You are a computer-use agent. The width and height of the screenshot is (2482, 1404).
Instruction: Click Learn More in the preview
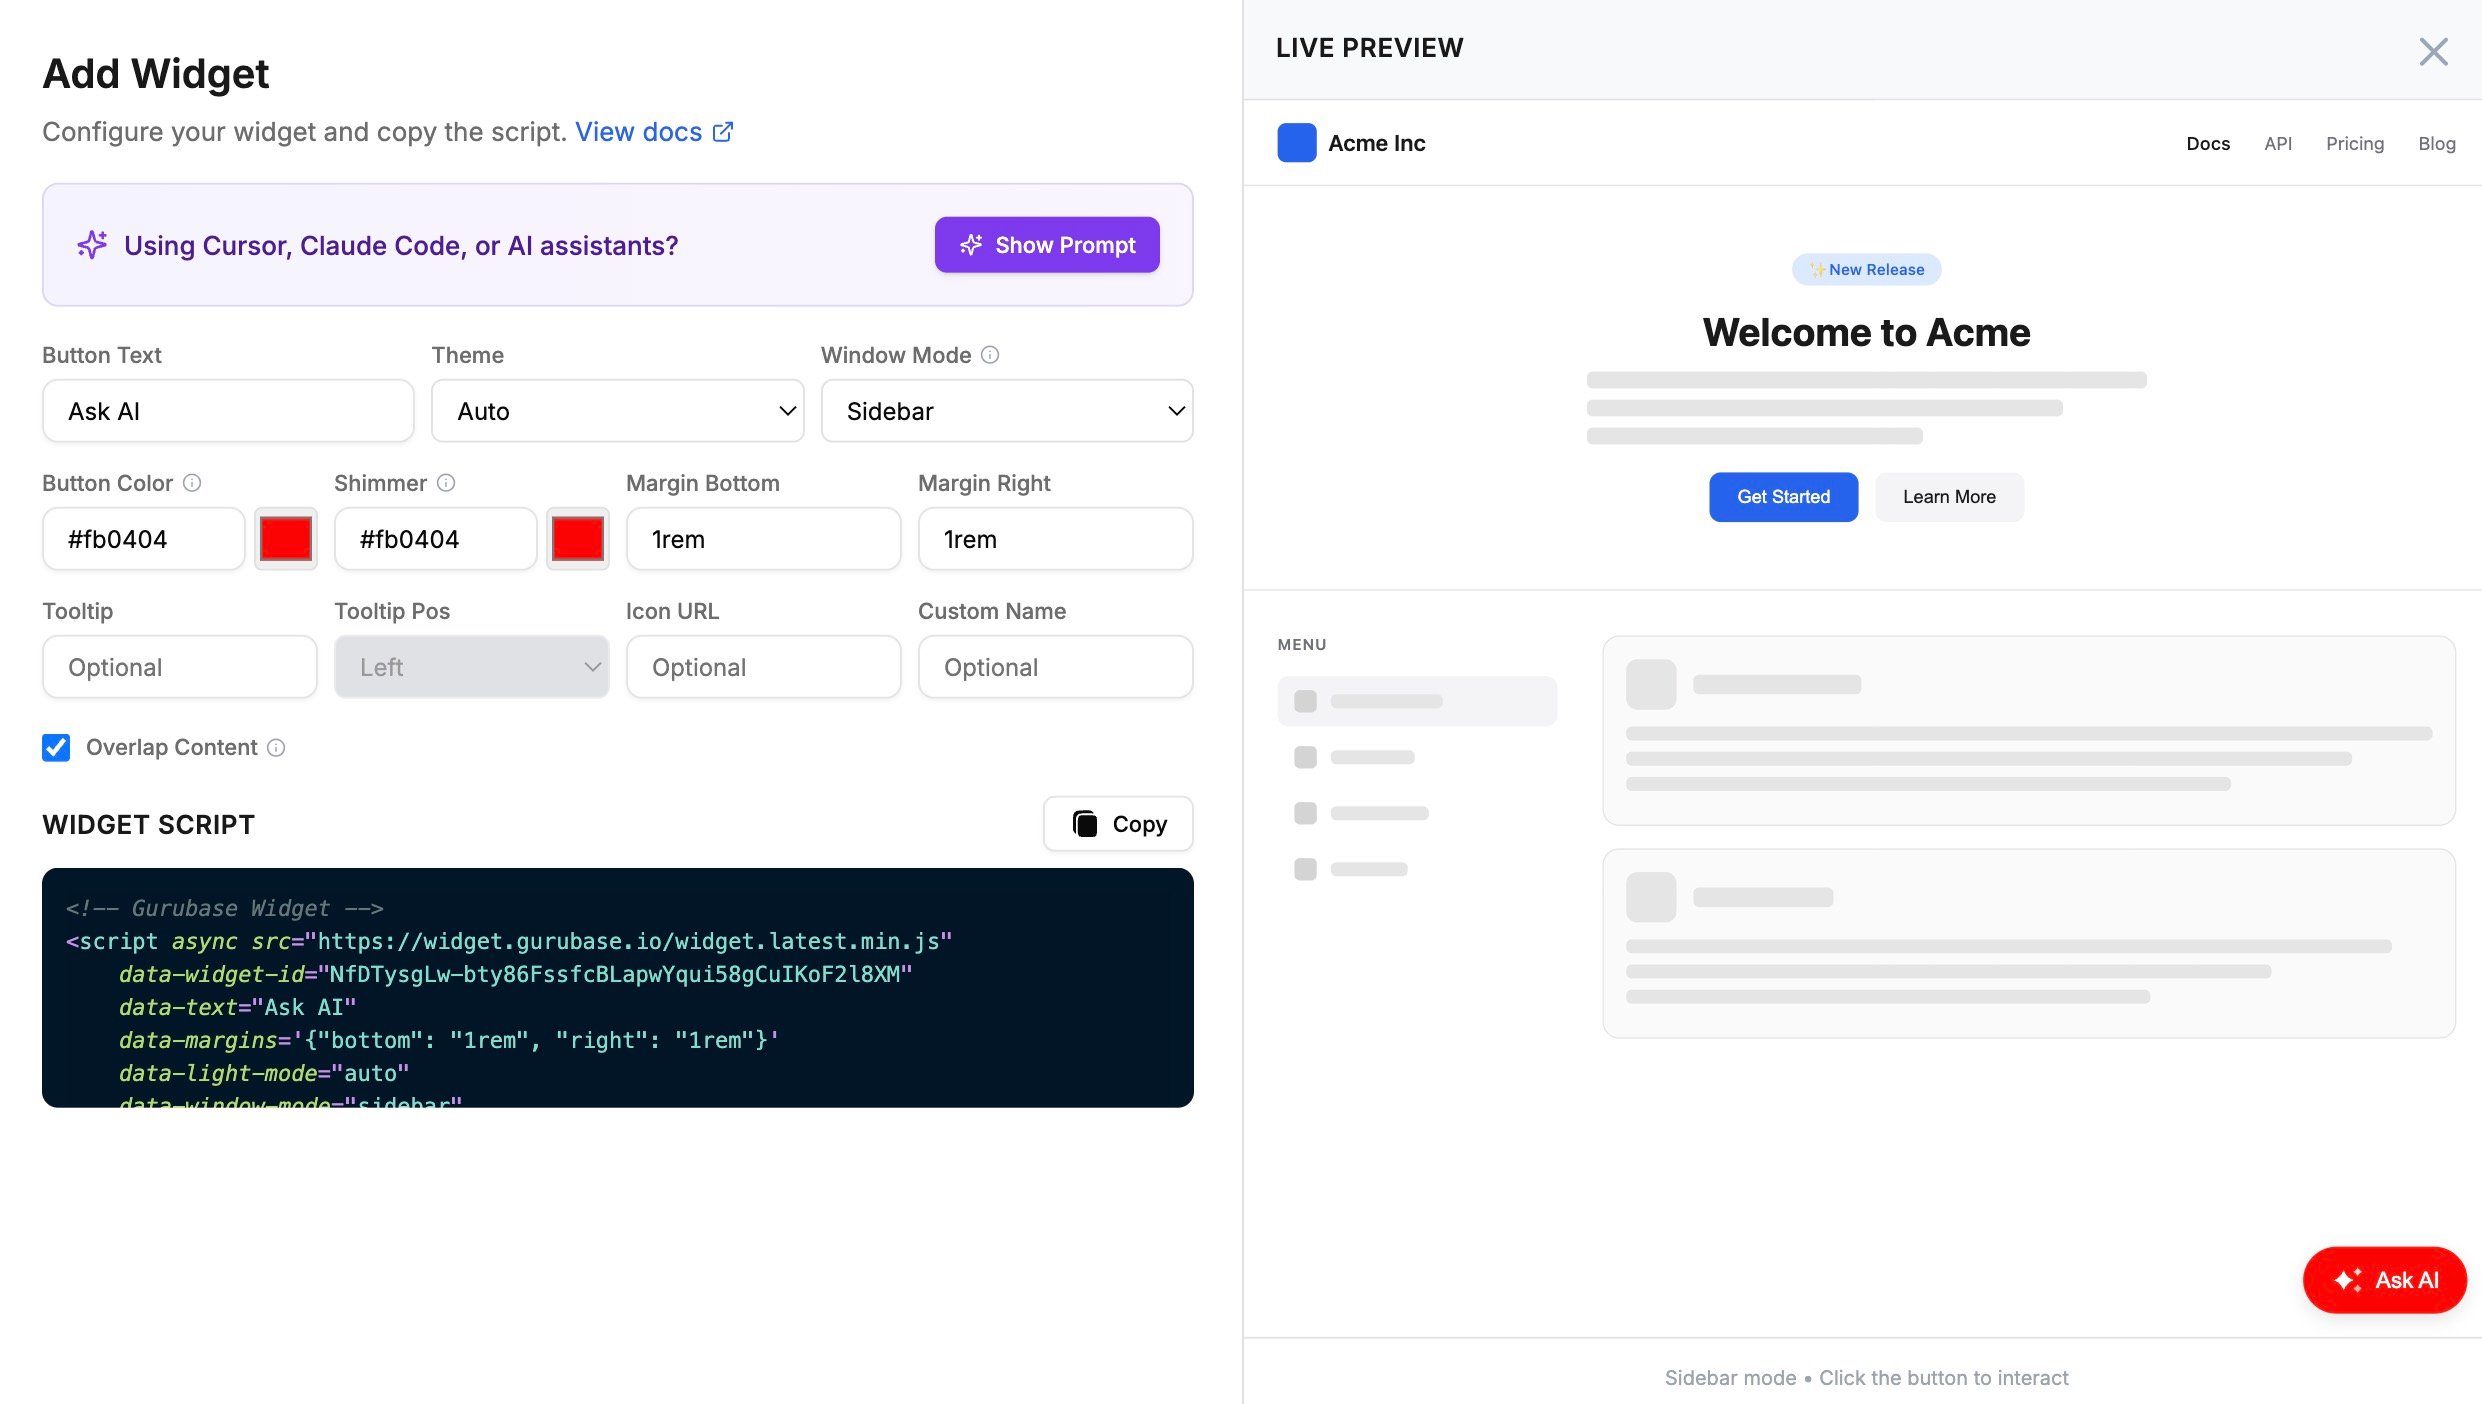1949,497
